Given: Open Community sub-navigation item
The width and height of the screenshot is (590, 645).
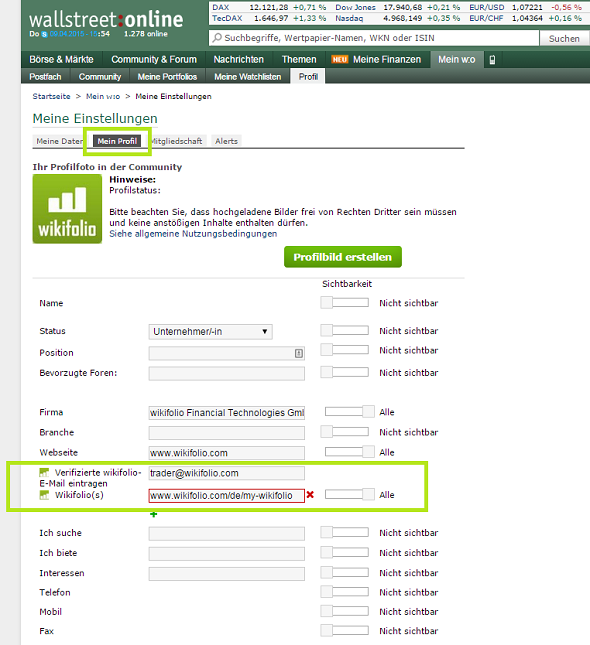Looking at the screenshot, I should coord(100,77).
